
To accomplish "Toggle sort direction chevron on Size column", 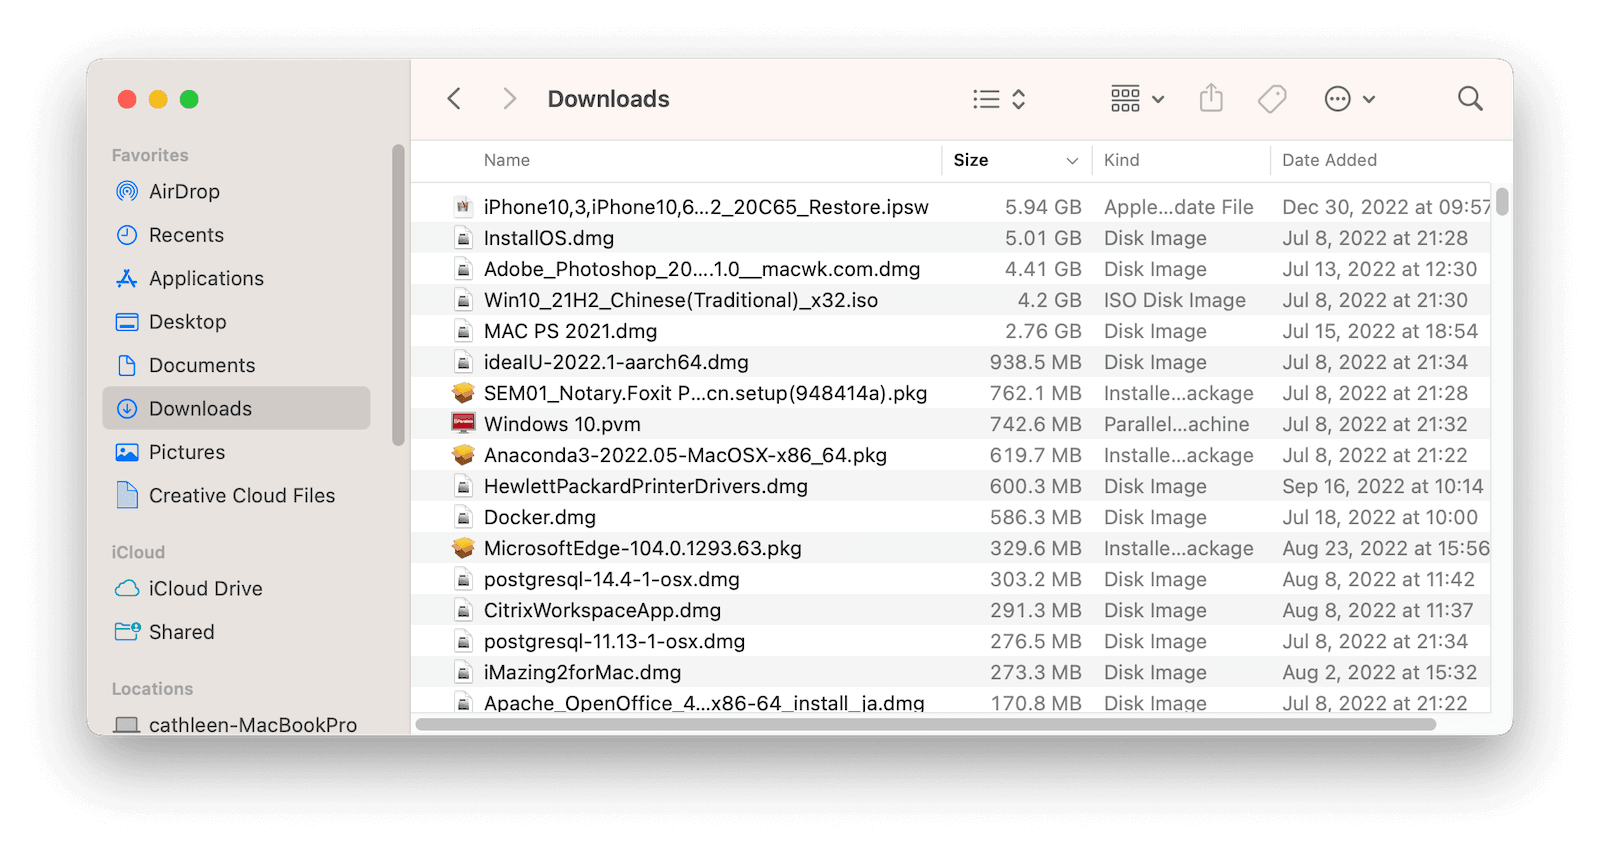I will [x=1072, y=161].
